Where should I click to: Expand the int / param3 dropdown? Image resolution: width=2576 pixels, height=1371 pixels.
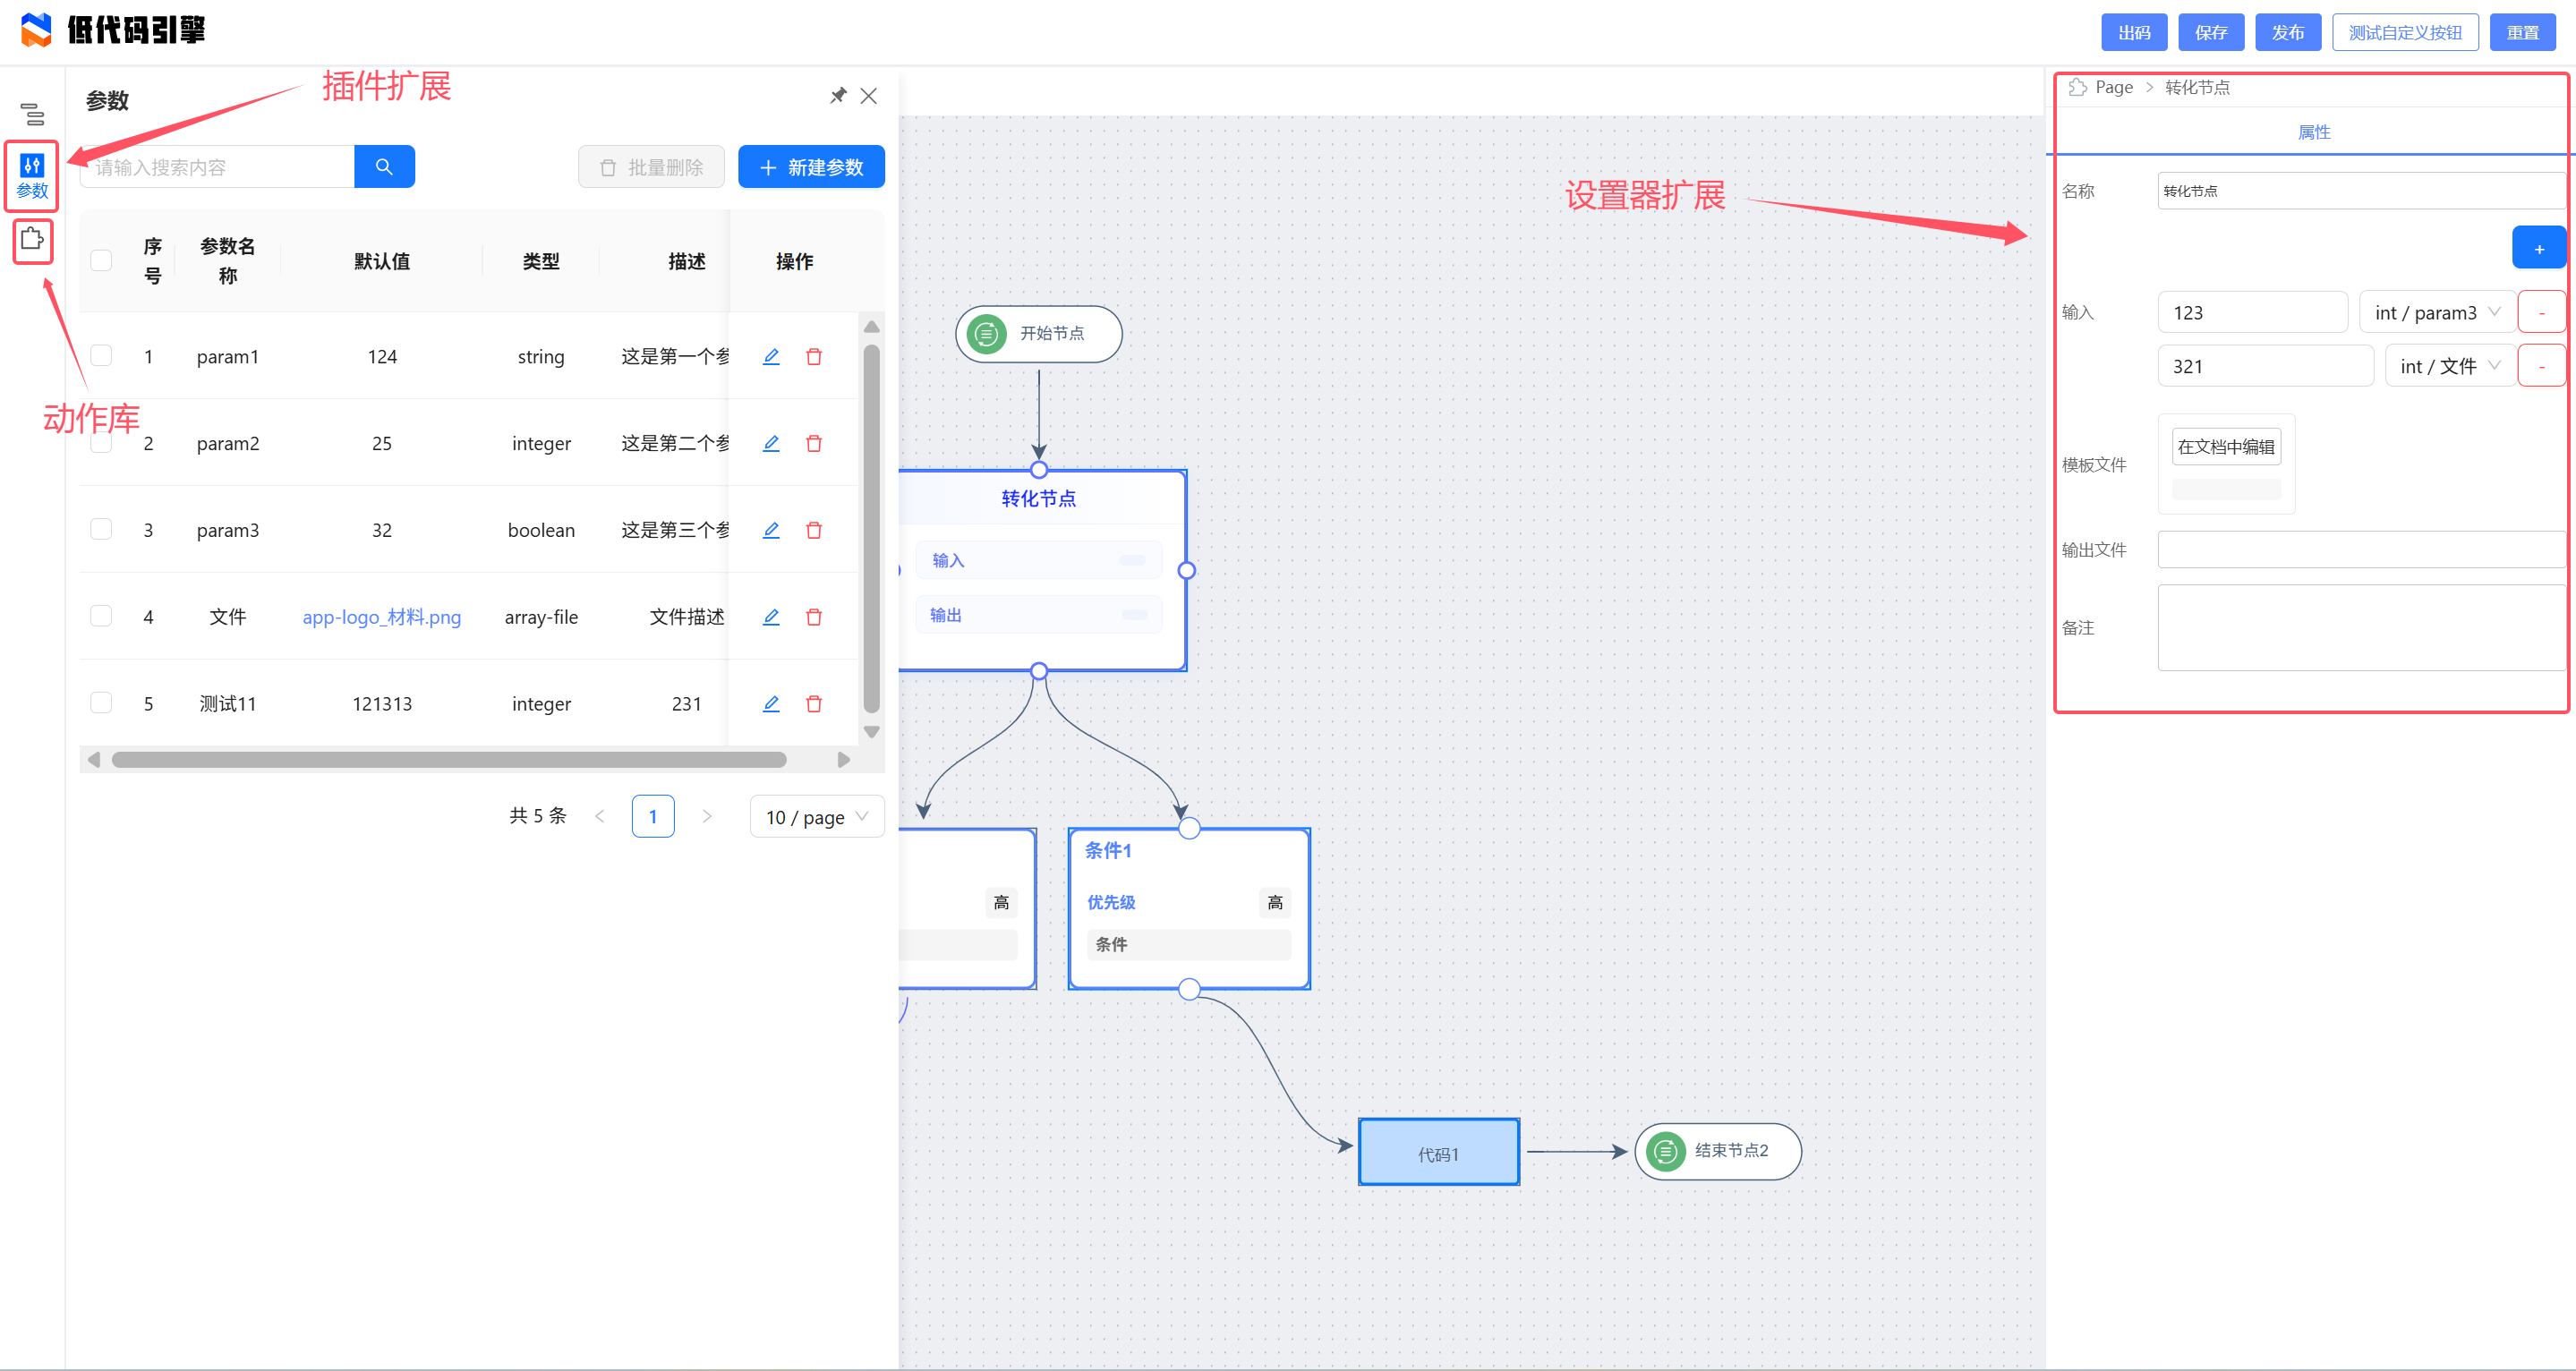click(x=2436, y=311)
